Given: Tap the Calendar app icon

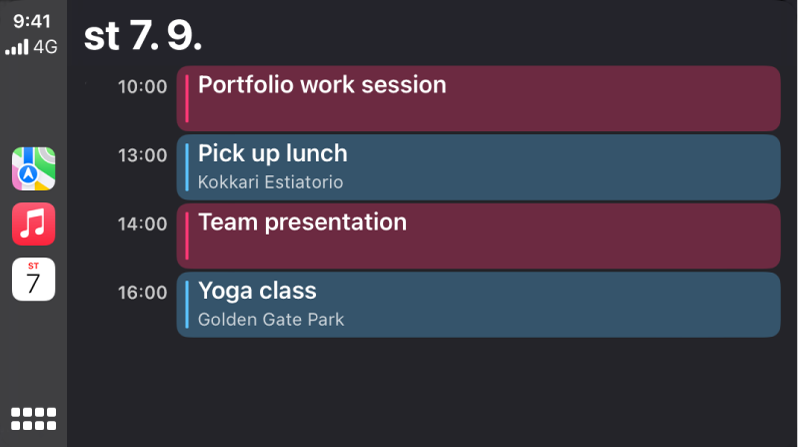Looking at the screenshot, I should click(33, 279).
